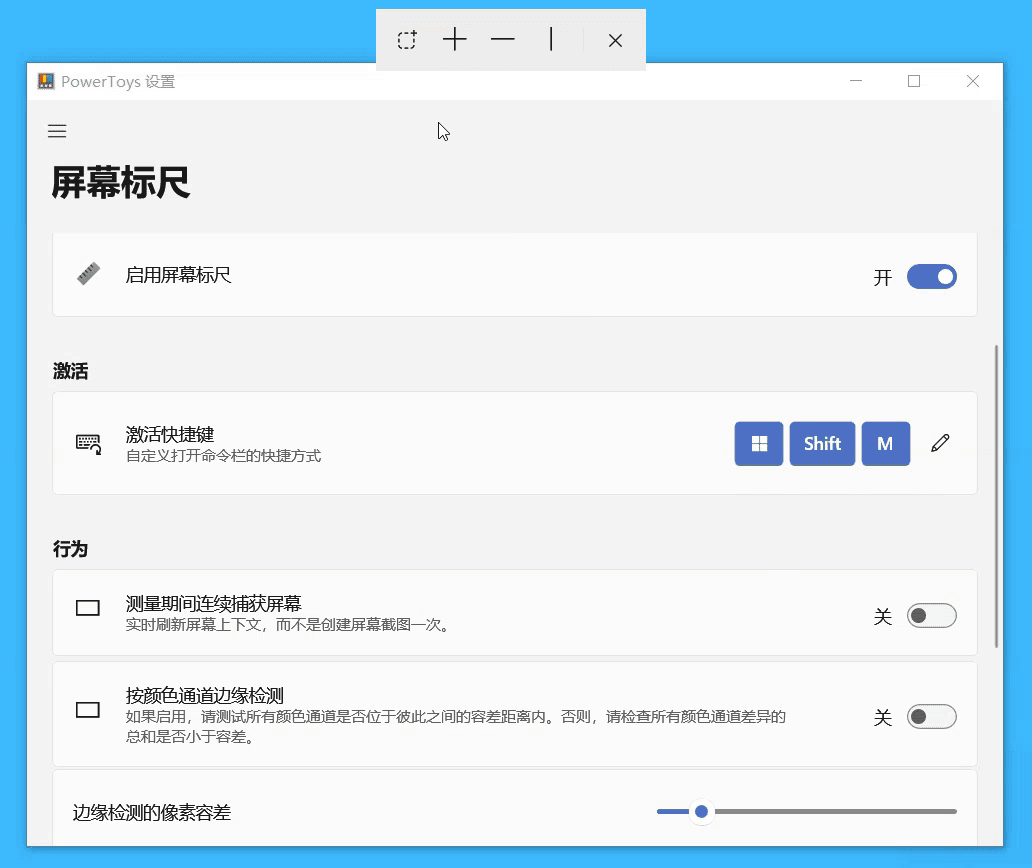Click the 边缘检测的像素容差 label

[151, 813]
